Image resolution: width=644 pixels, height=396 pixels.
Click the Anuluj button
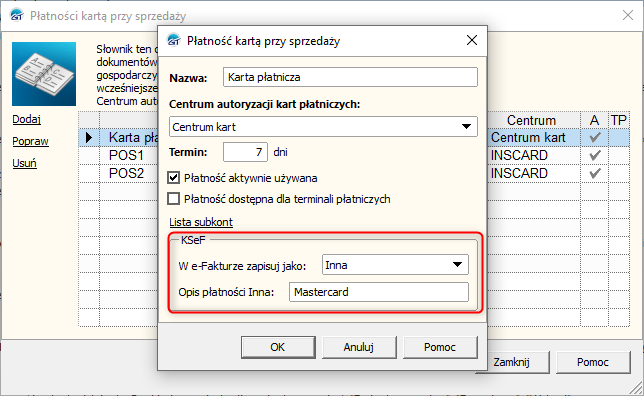[x=359, y=347]
